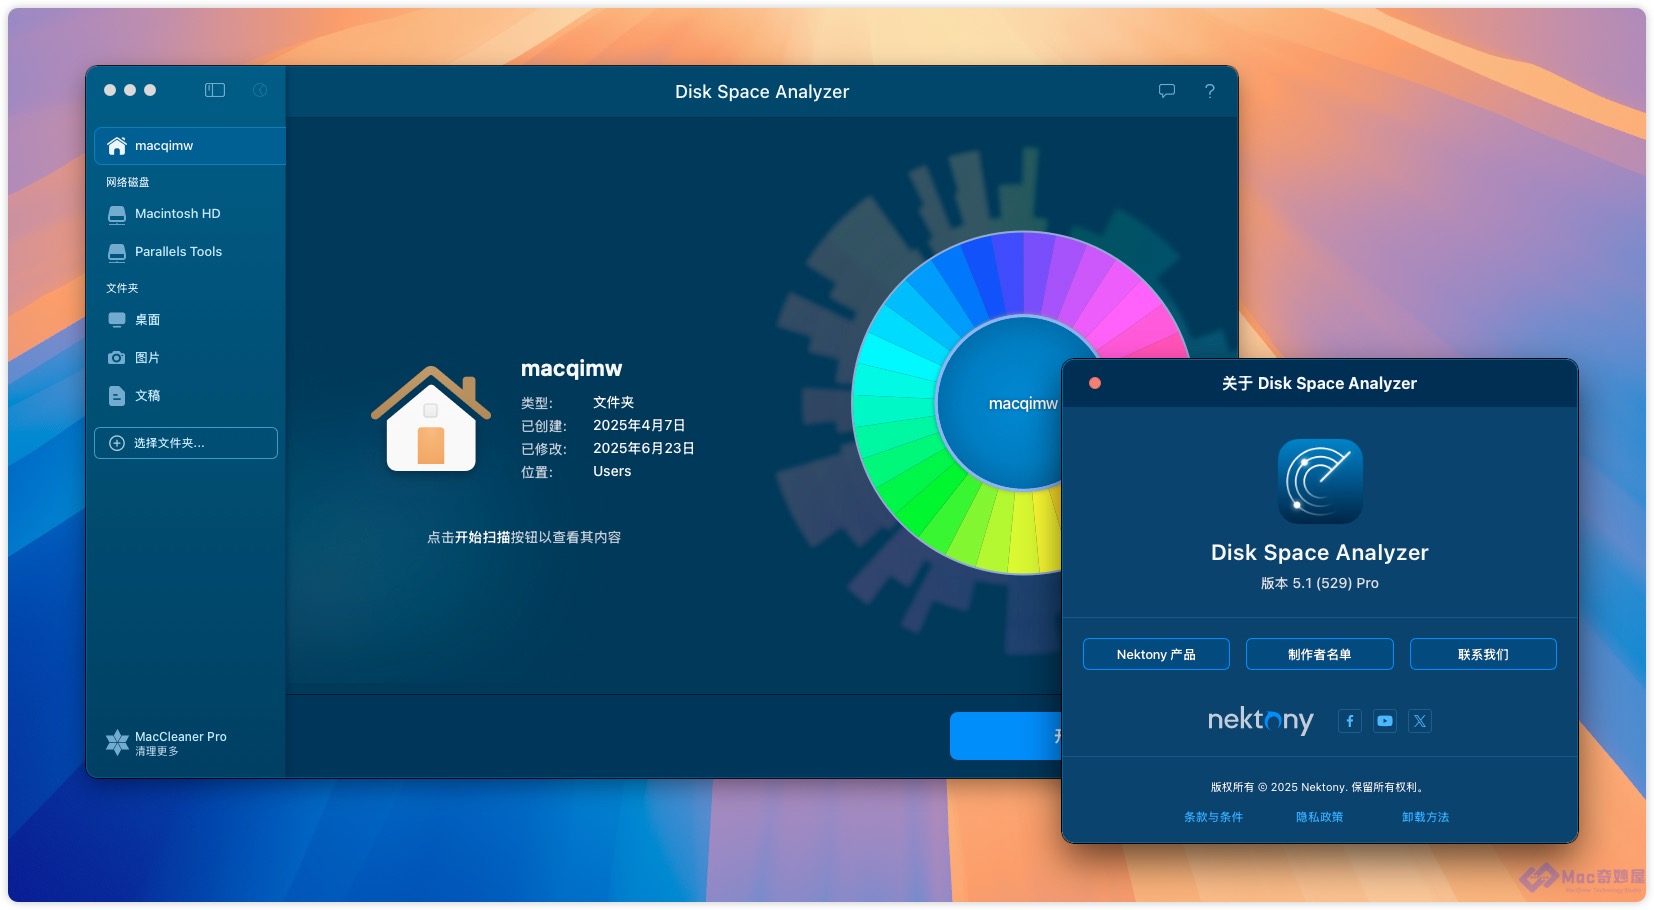Click modified date 2025年6月23日
1654x910 pixels.
(x=644, y=448)
